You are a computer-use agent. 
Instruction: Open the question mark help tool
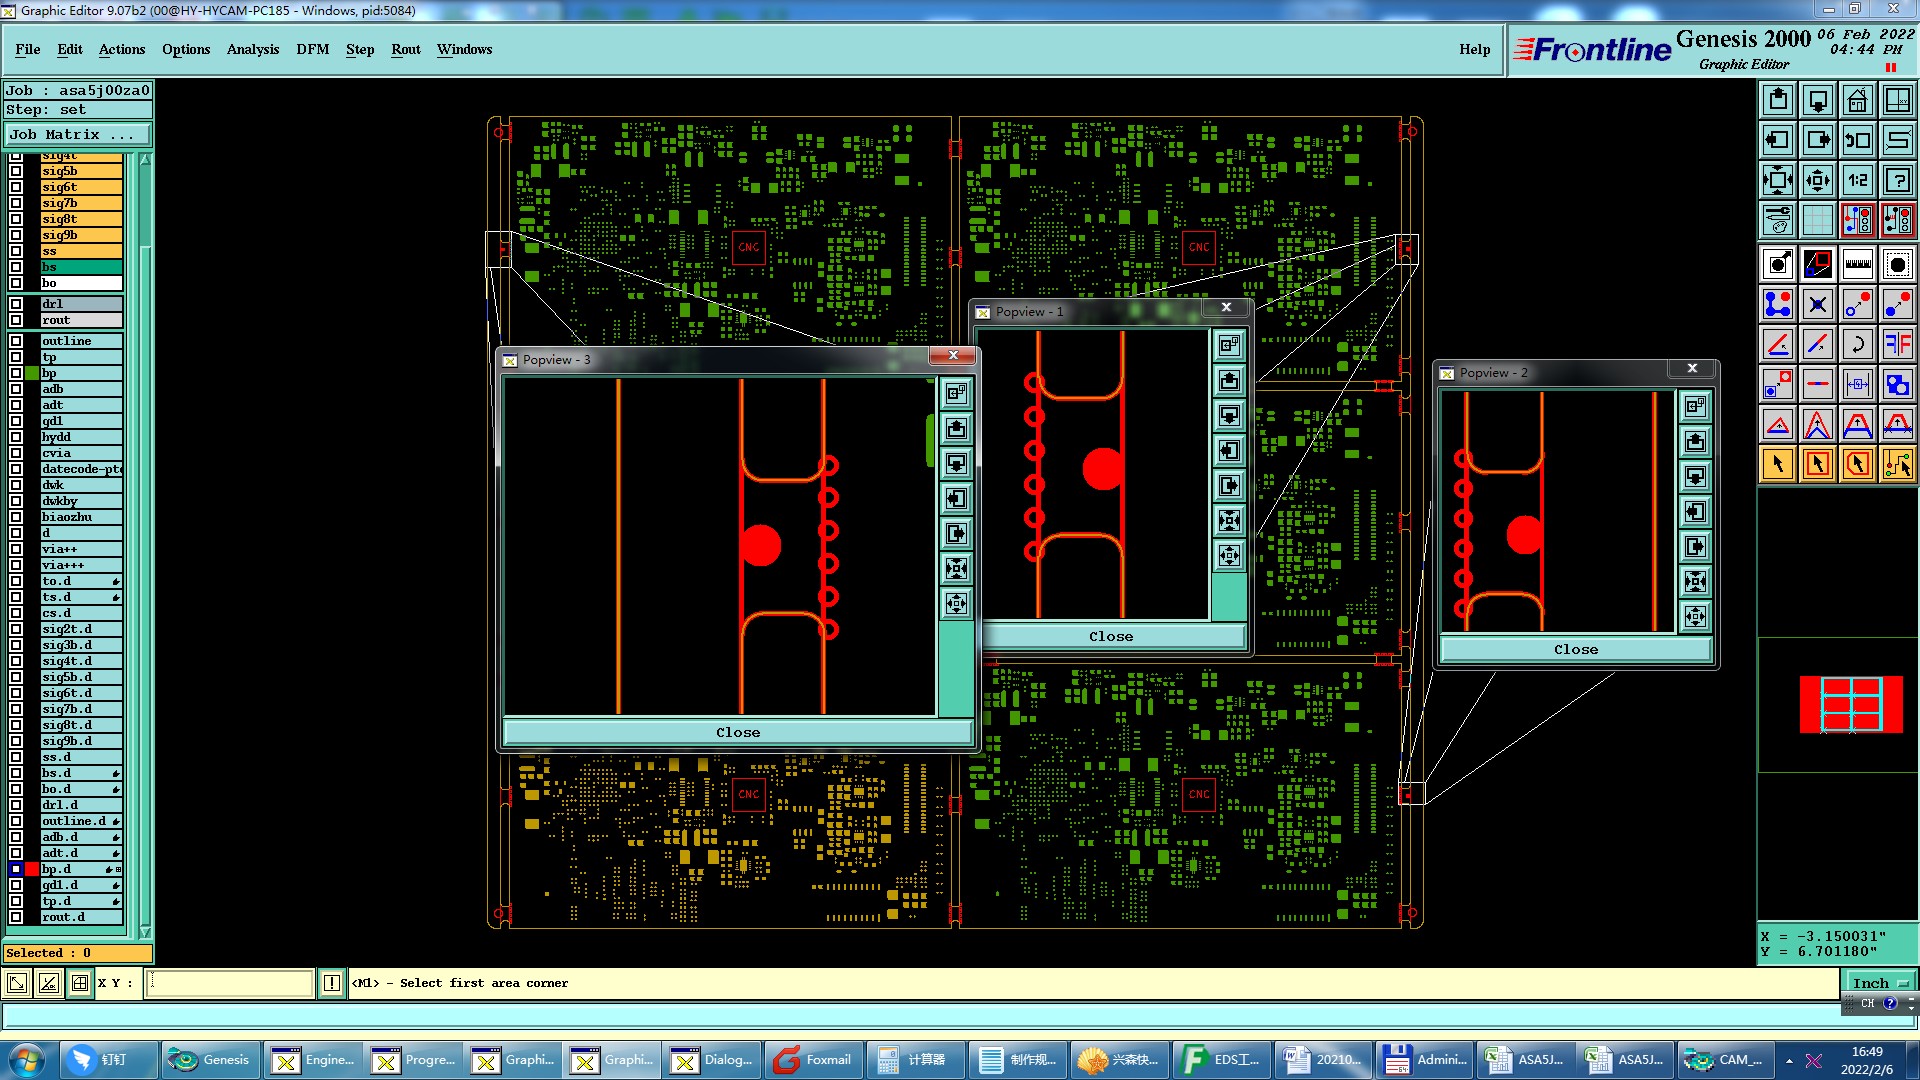(x=1897, y=180)
